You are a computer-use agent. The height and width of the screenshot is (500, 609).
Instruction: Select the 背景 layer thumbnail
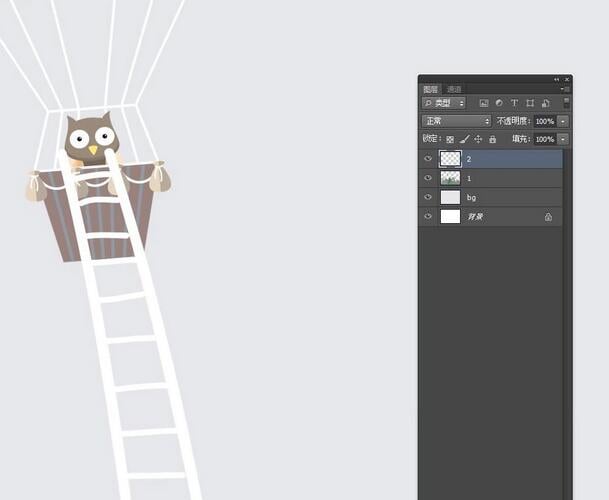point(450,216)
